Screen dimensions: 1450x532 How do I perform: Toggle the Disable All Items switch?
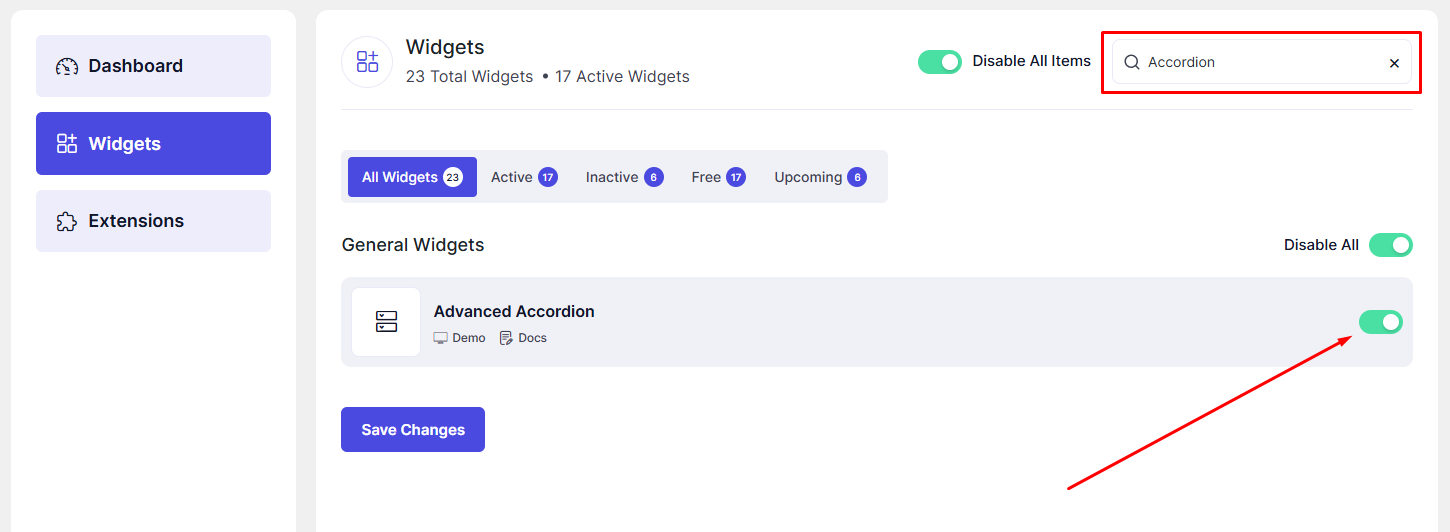tap(939, 62)
